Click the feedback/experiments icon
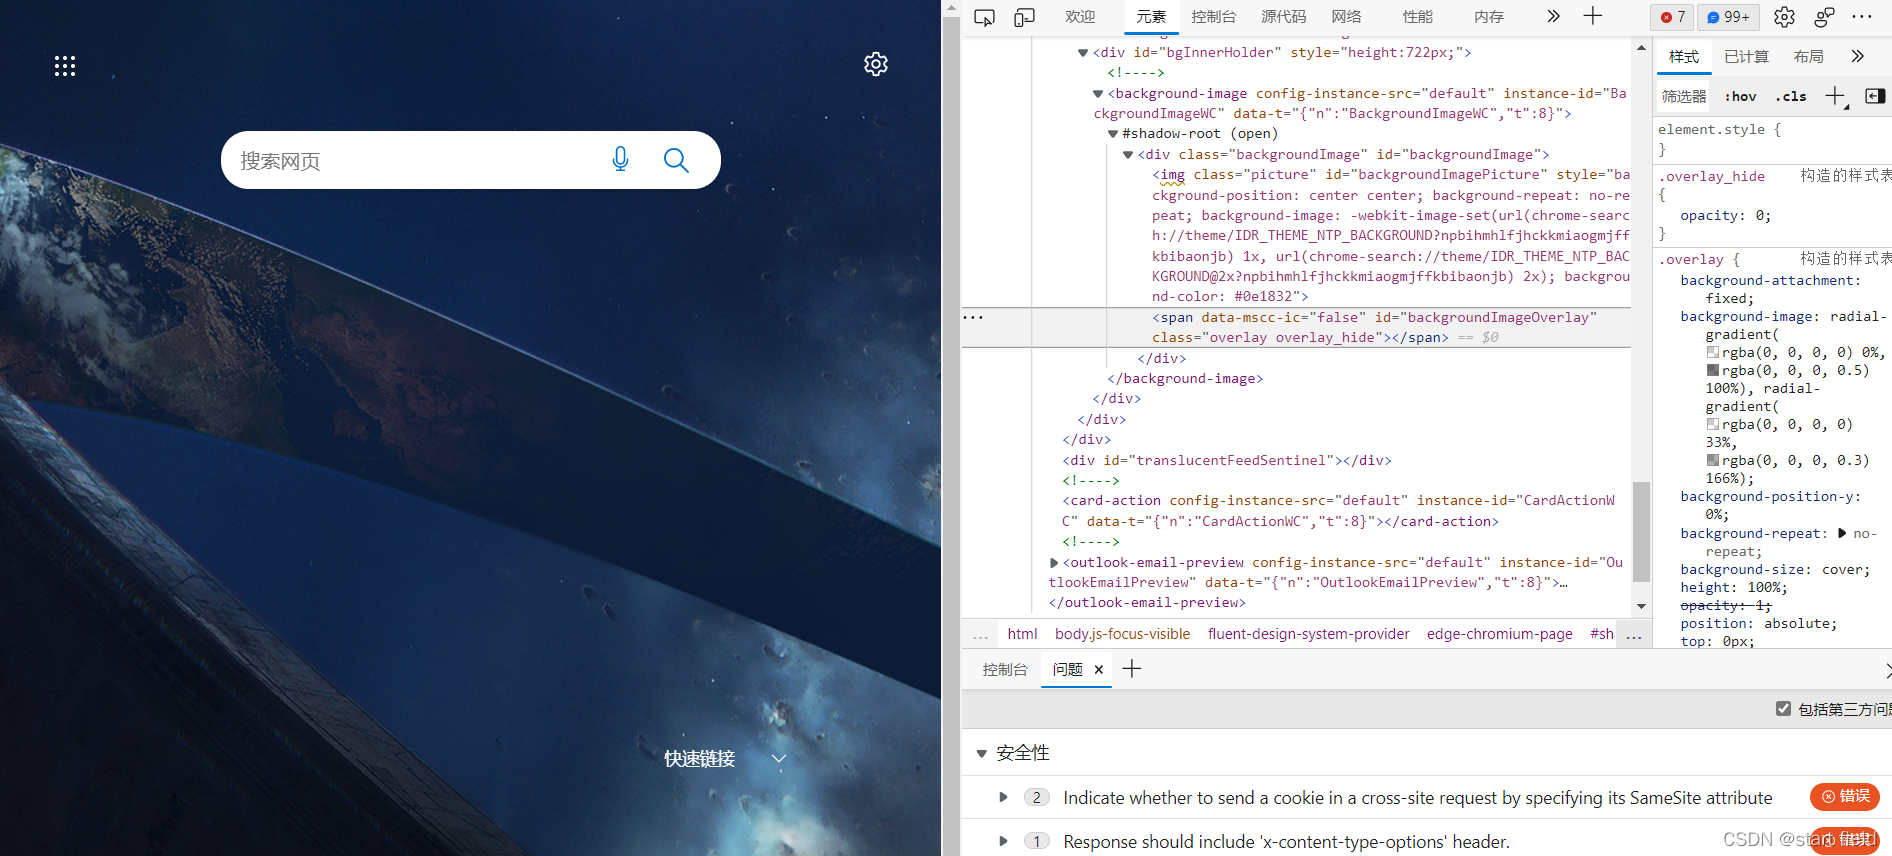Screen dimensions: 1892x856 point(1824,17)
